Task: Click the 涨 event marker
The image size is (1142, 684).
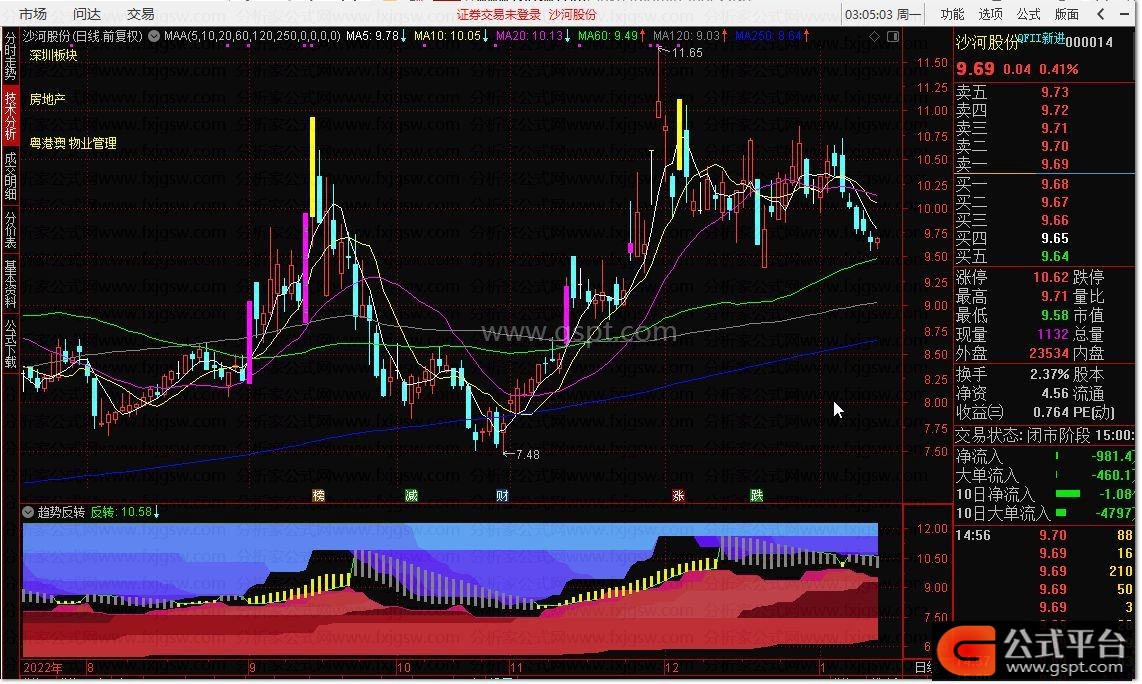Action: point(678,496)
